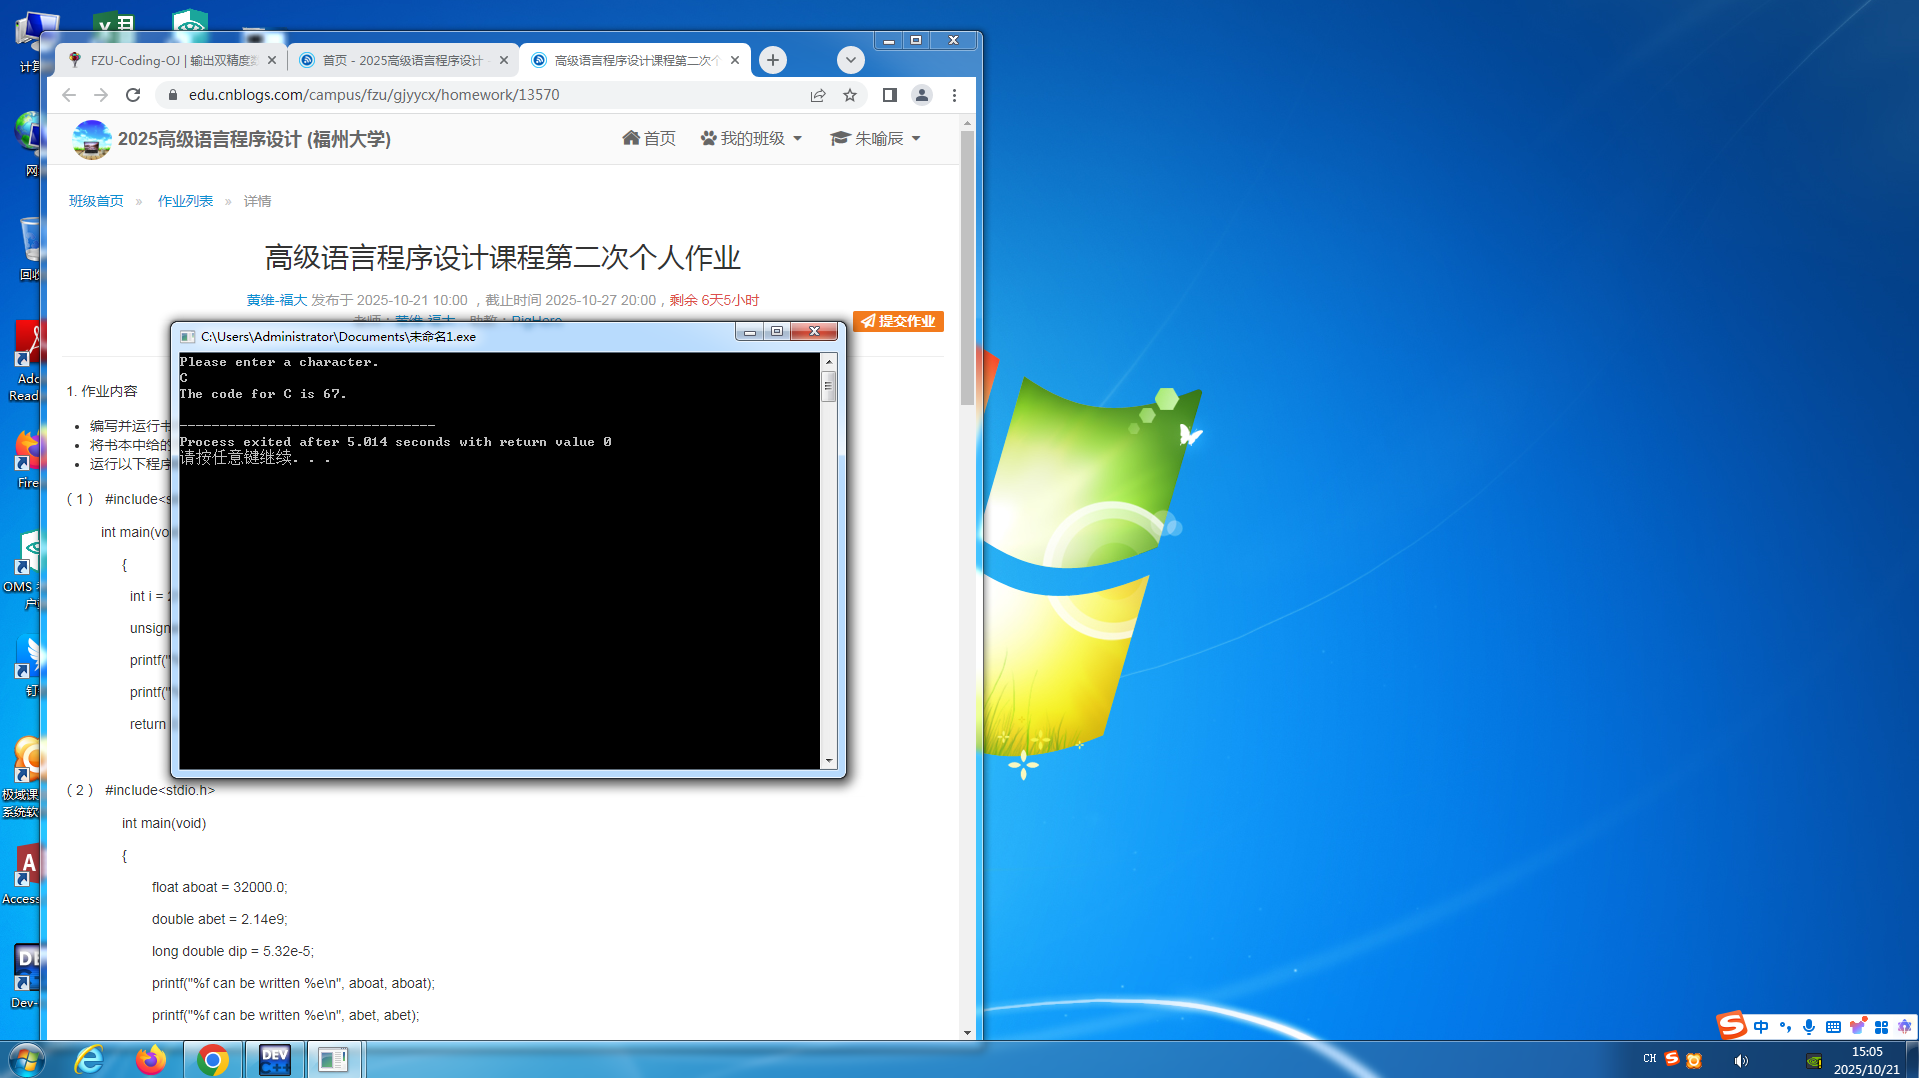Screen dimensions: 1919x1078
Task: Start voice input with the microphone icon
Action: [x=1809, y=1027]
